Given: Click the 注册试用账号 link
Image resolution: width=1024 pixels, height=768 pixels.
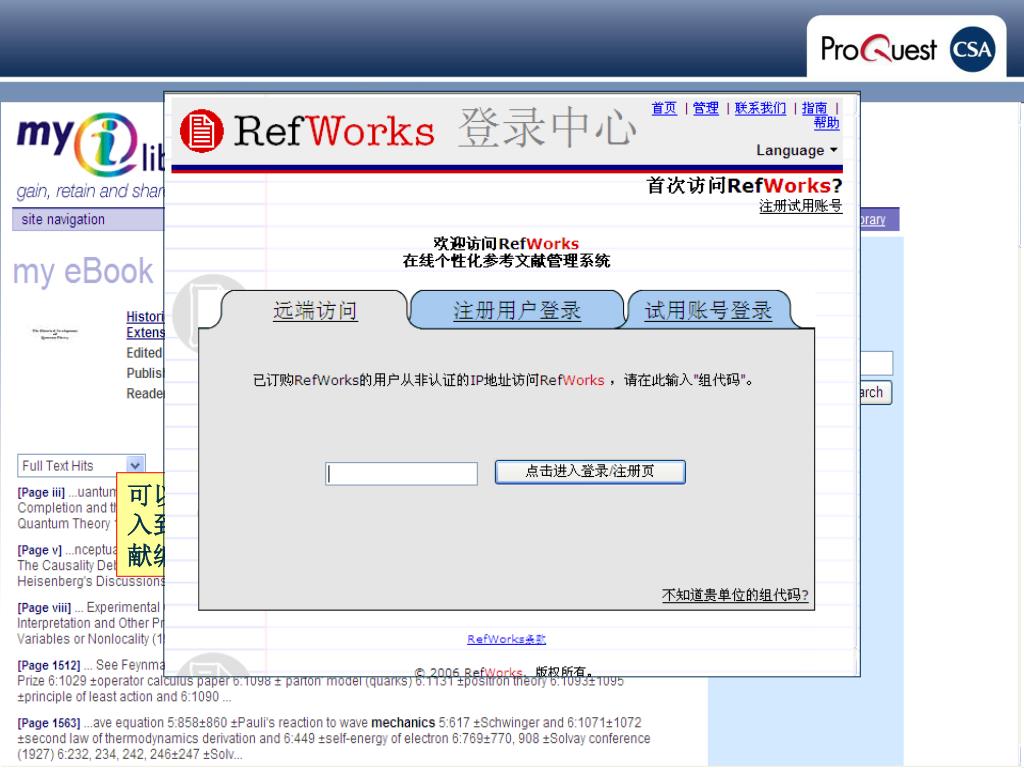Looking at the screenshot, I should click(x=801, y=206).
